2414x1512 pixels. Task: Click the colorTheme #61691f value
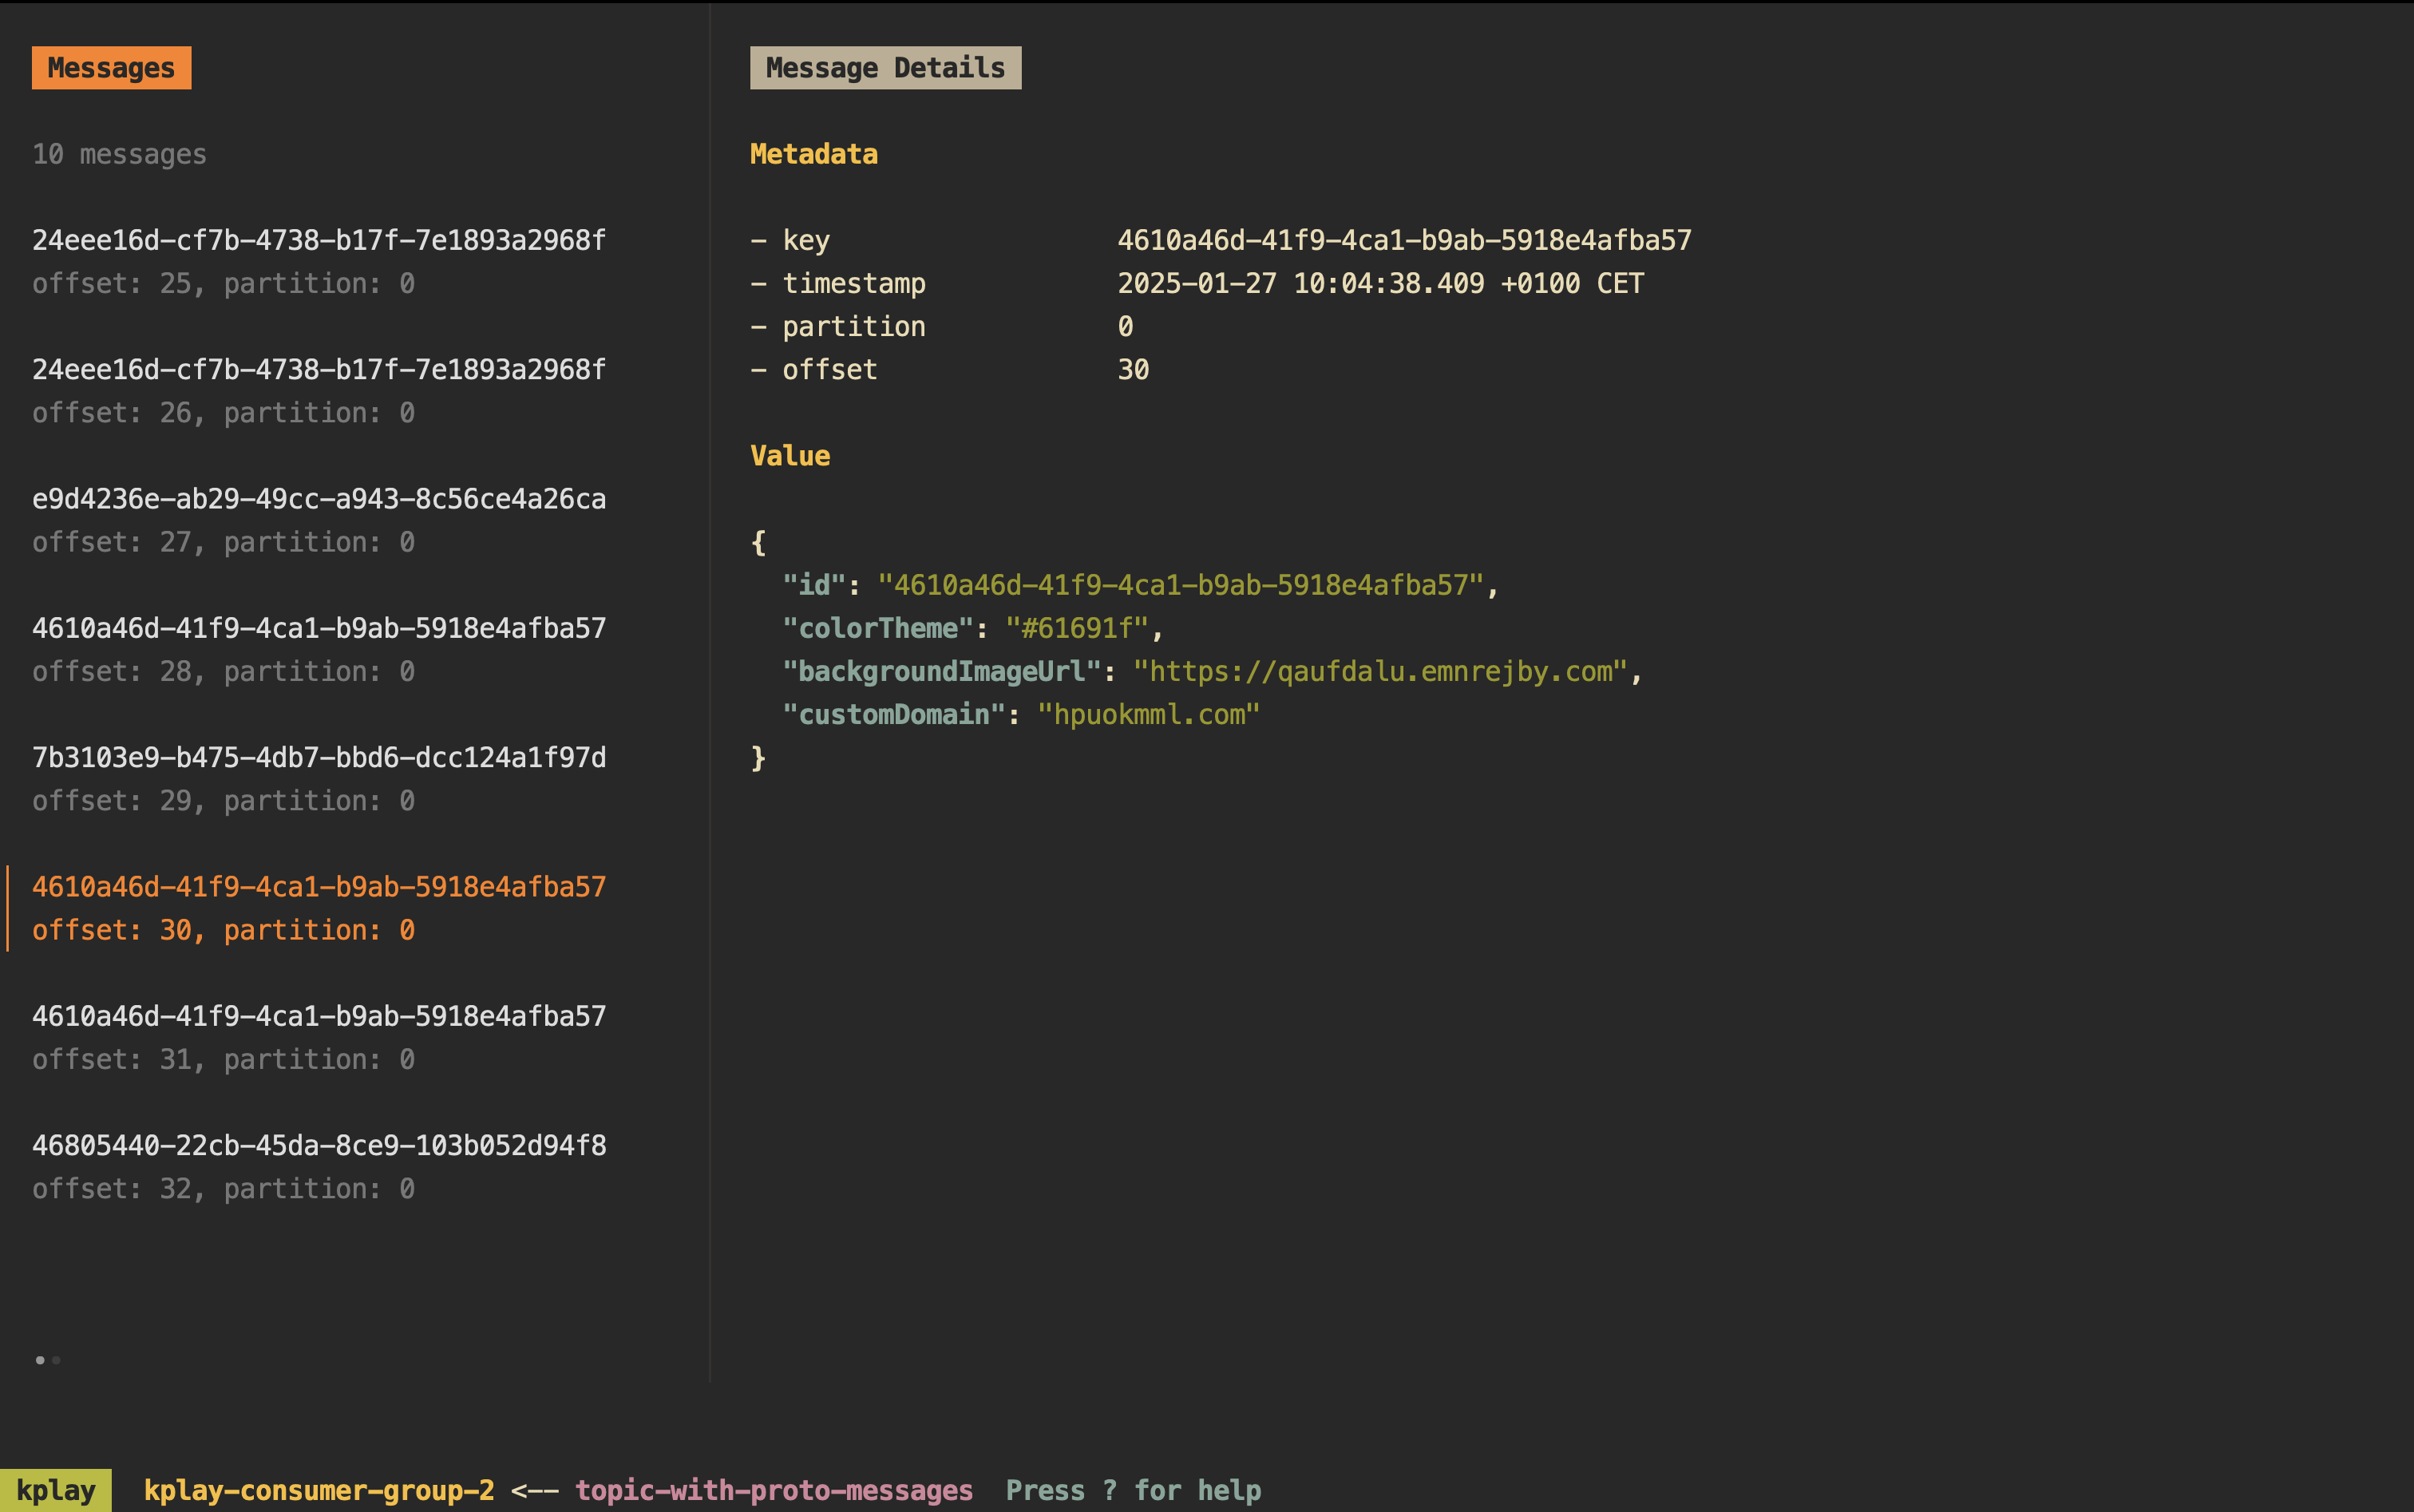1076,628
